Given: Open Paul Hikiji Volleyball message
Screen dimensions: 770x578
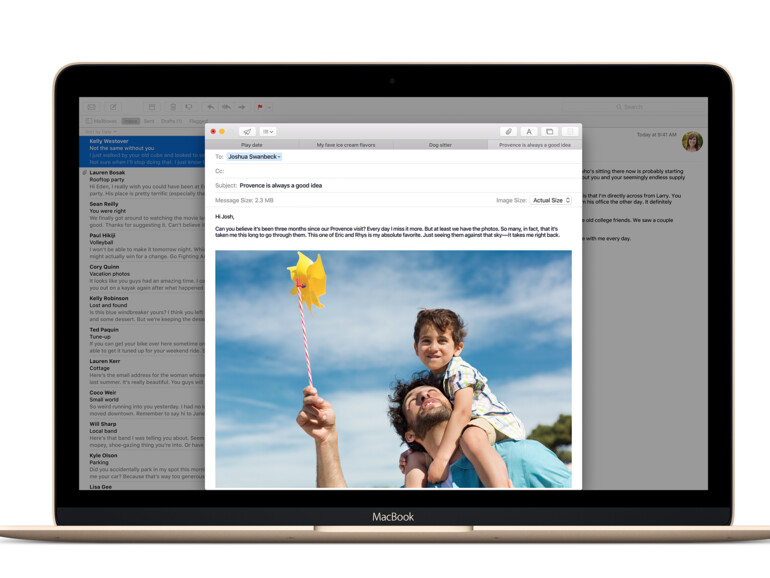Looking at the screenshot, I should coord(142,246).
